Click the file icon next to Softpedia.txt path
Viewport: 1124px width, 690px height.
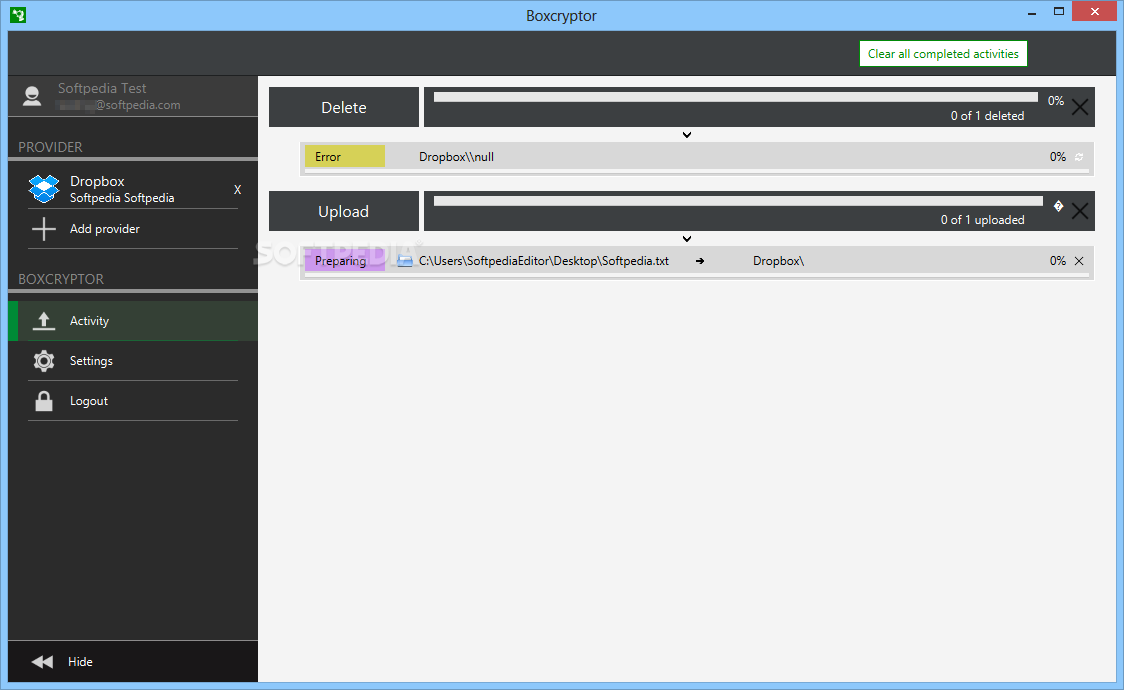point(405,261)
